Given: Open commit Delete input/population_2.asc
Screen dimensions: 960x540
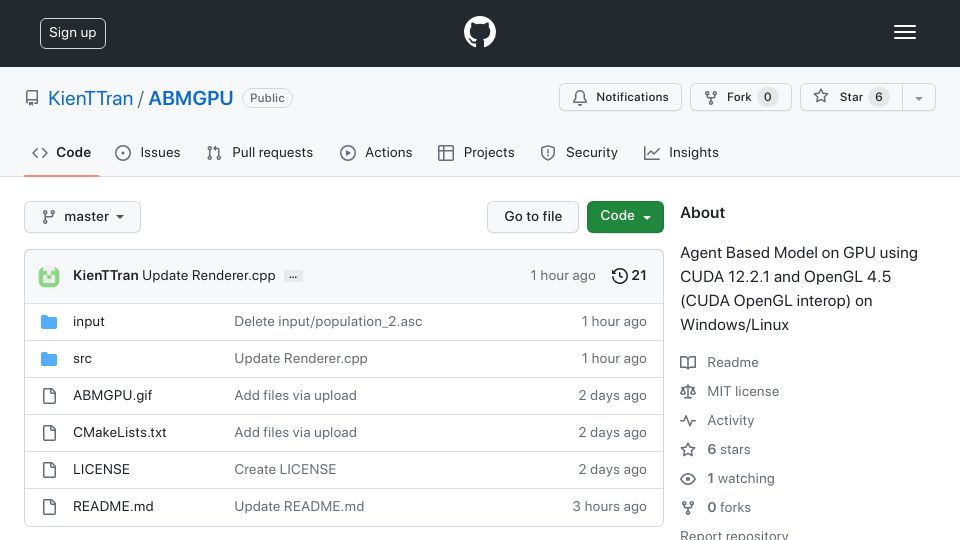Looking at the screenshot, I should pos(328,321).
